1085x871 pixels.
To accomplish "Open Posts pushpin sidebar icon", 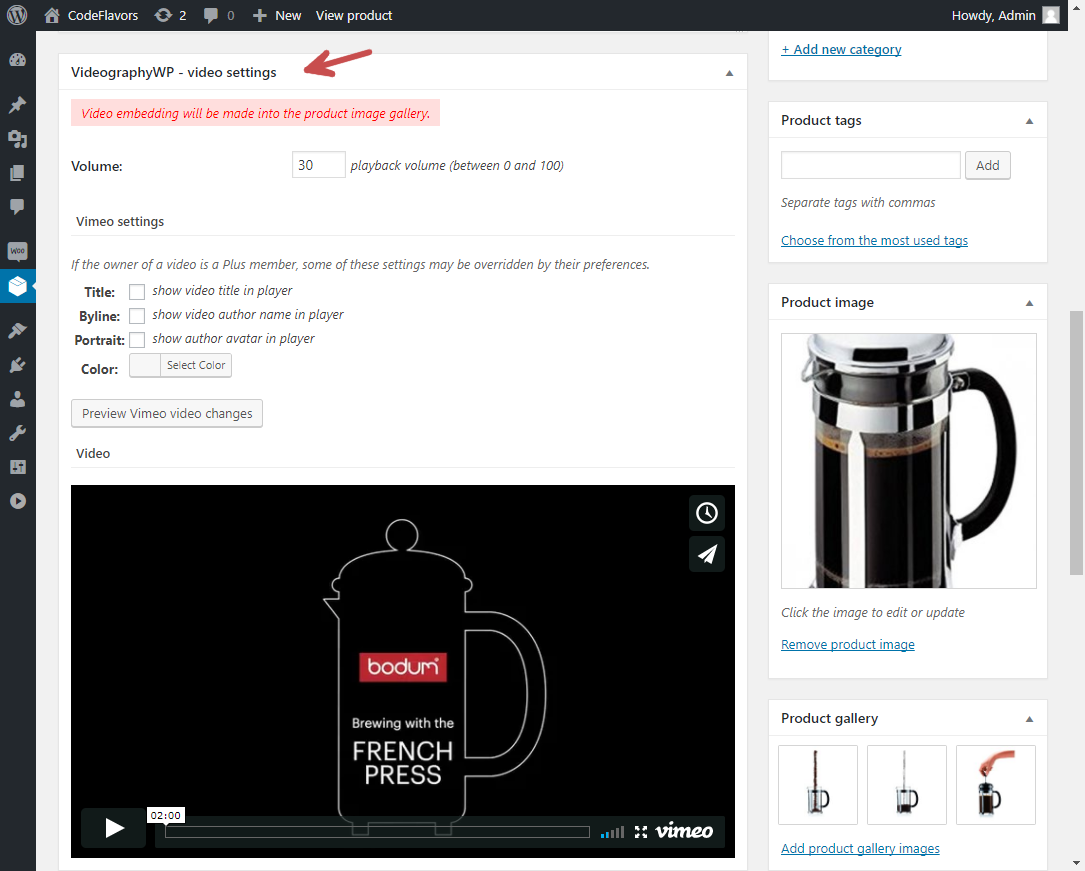I will tap(17, 104).
